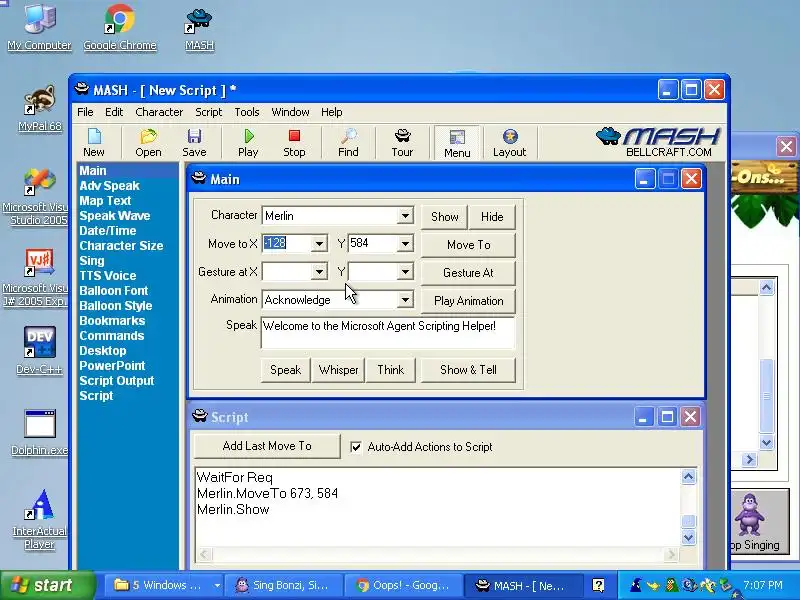Select Map Text in the sidebar
Viewport: 800px width, 600px height.
coord(105,201)
